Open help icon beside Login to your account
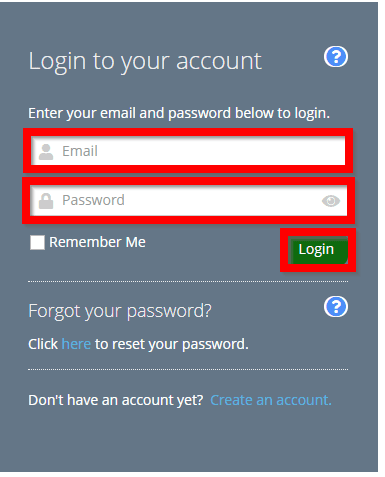 coord(336,57)
